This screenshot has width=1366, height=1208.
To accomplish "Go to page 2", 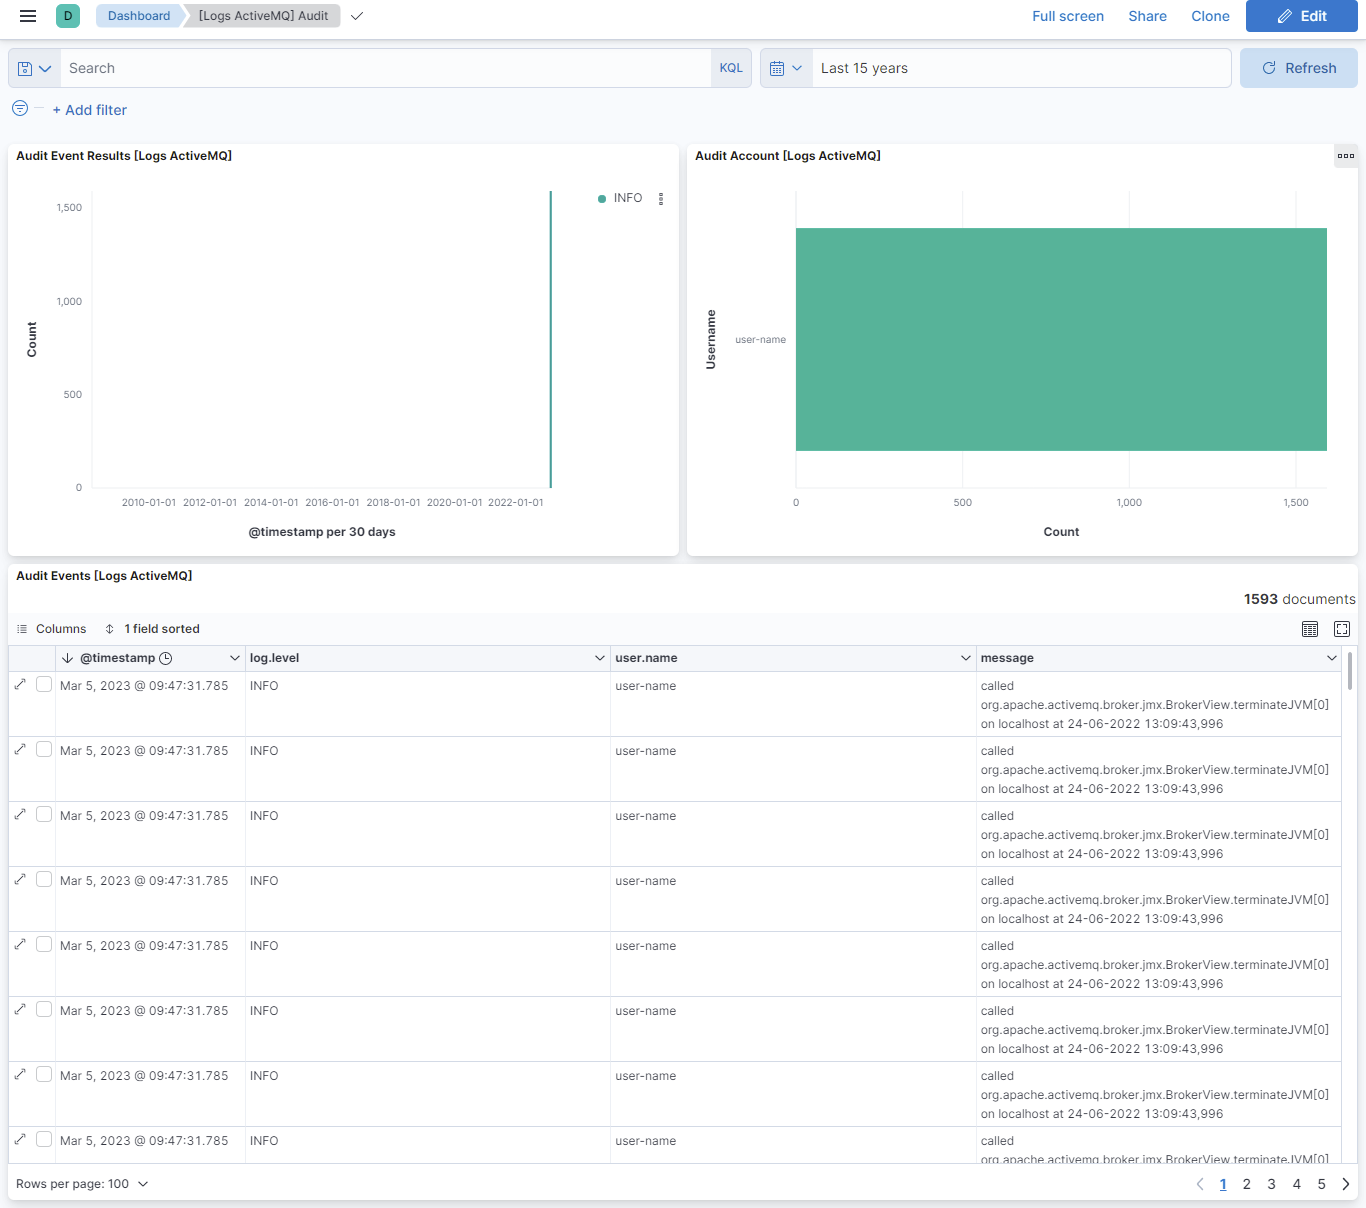I will pyautogui.click(x=1247, y=1184).
